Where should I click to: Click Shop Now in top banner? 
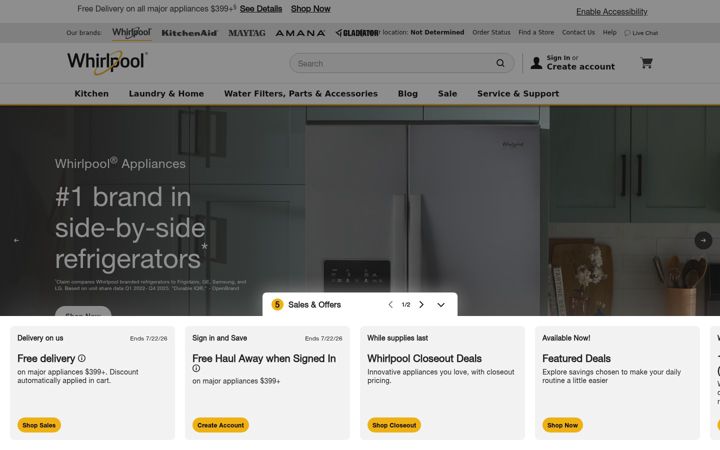[x=310, y=9]
